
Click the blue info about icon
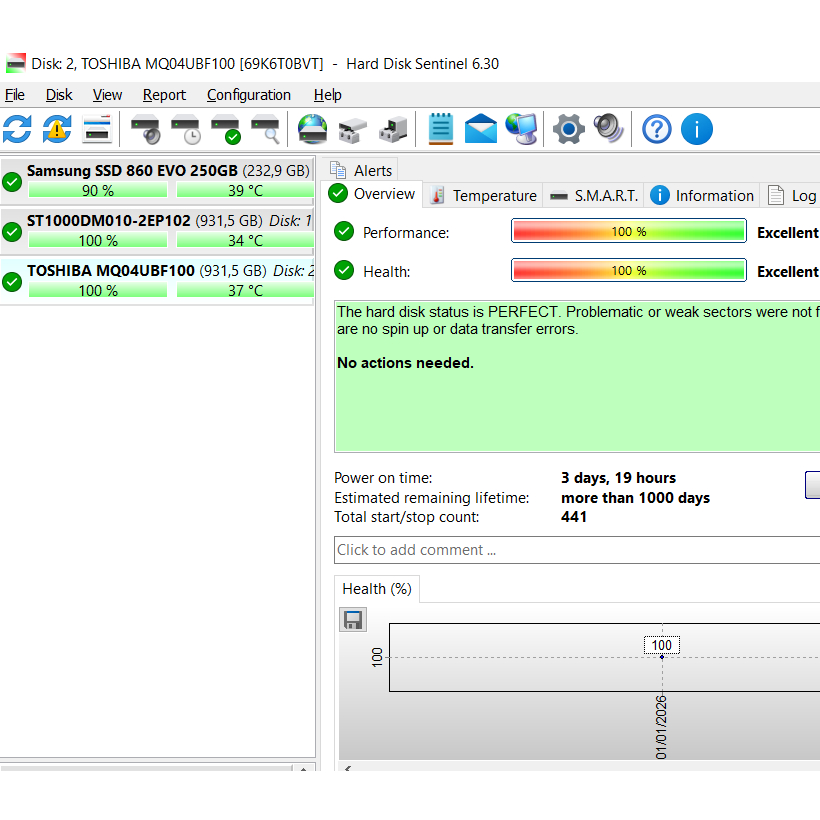[x=696, y=129]
